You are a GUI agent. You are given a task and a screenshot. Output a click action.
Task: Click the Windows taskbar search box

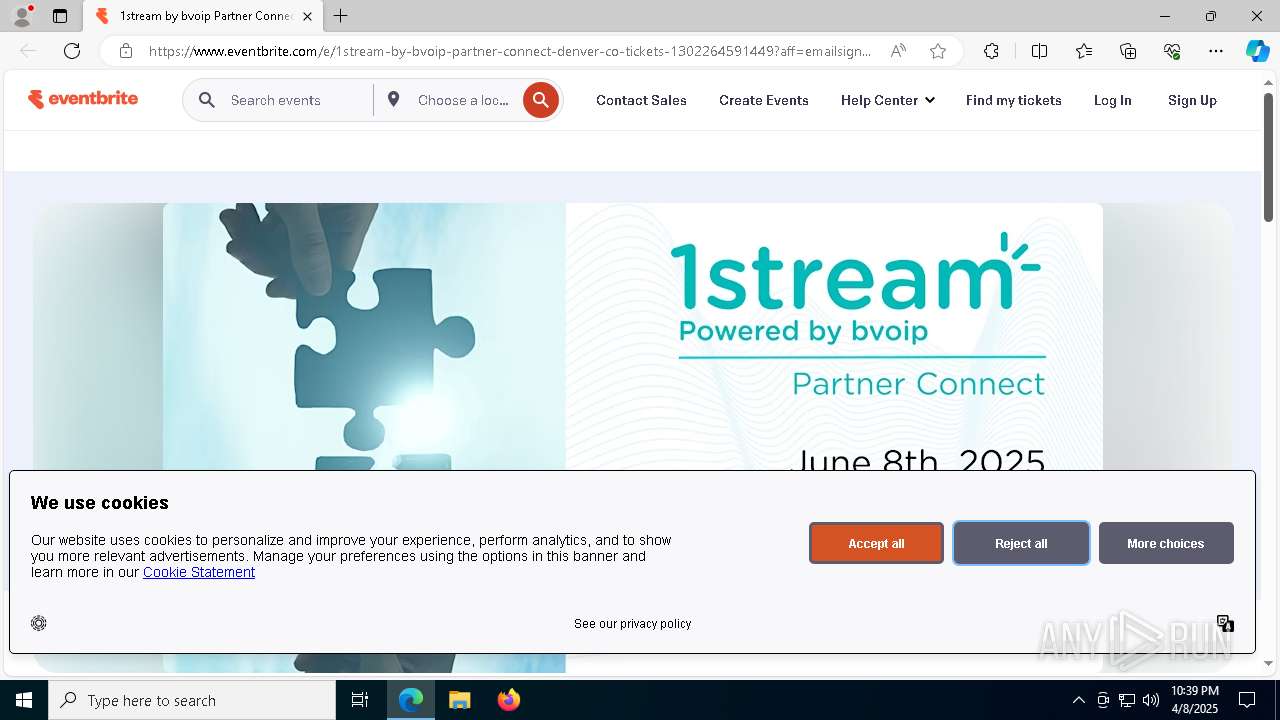click(192, 700)
